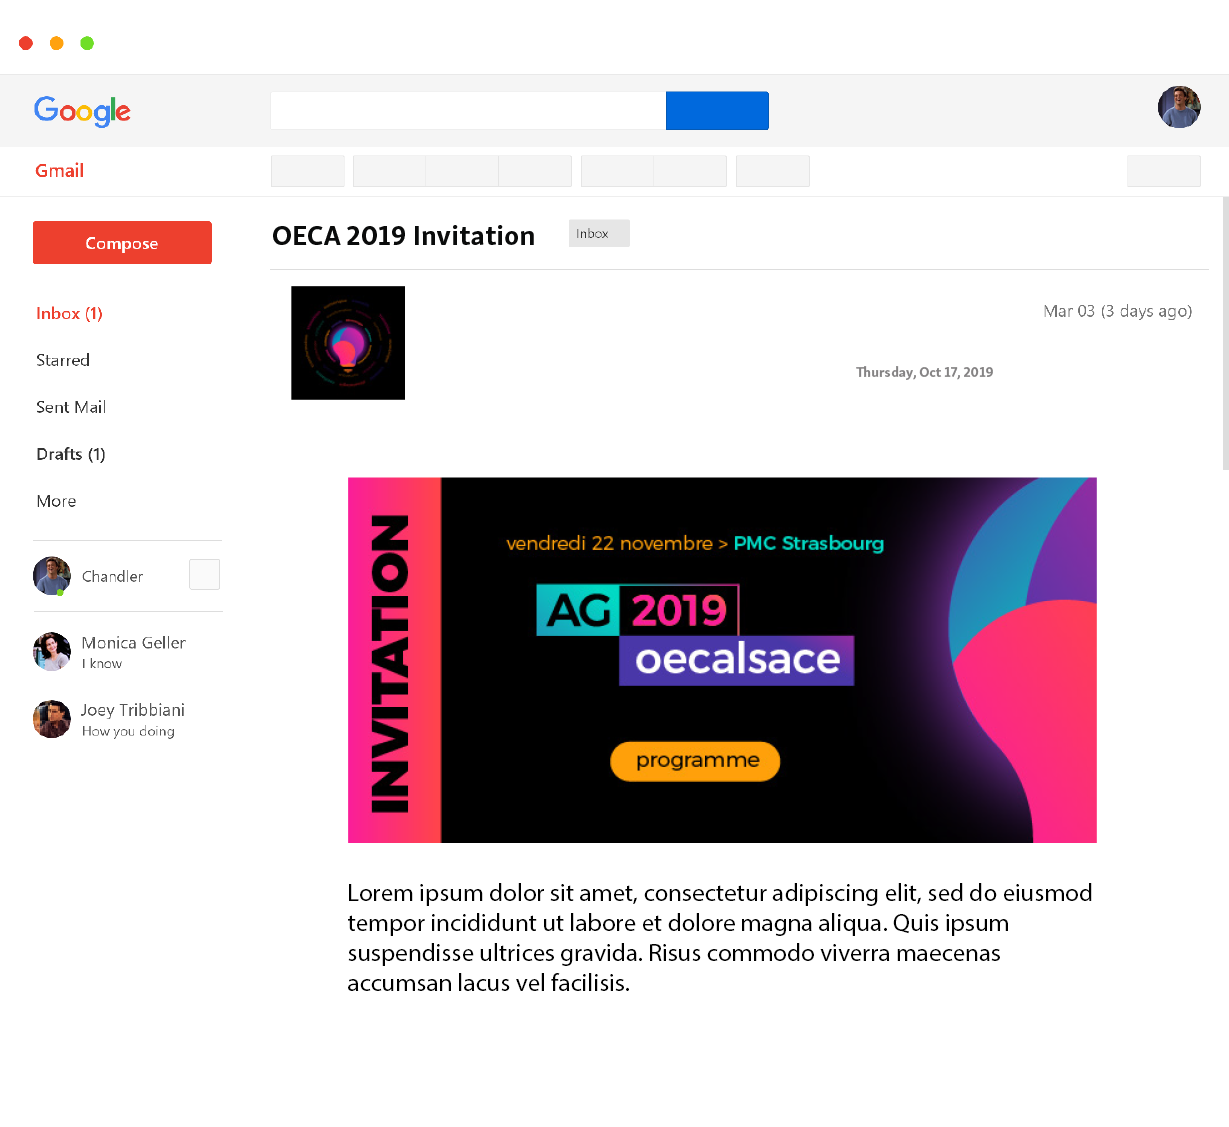This screenshot has height=1127, width=1229.
Task: Open the Inbox (1) folder
Action: 69,313
